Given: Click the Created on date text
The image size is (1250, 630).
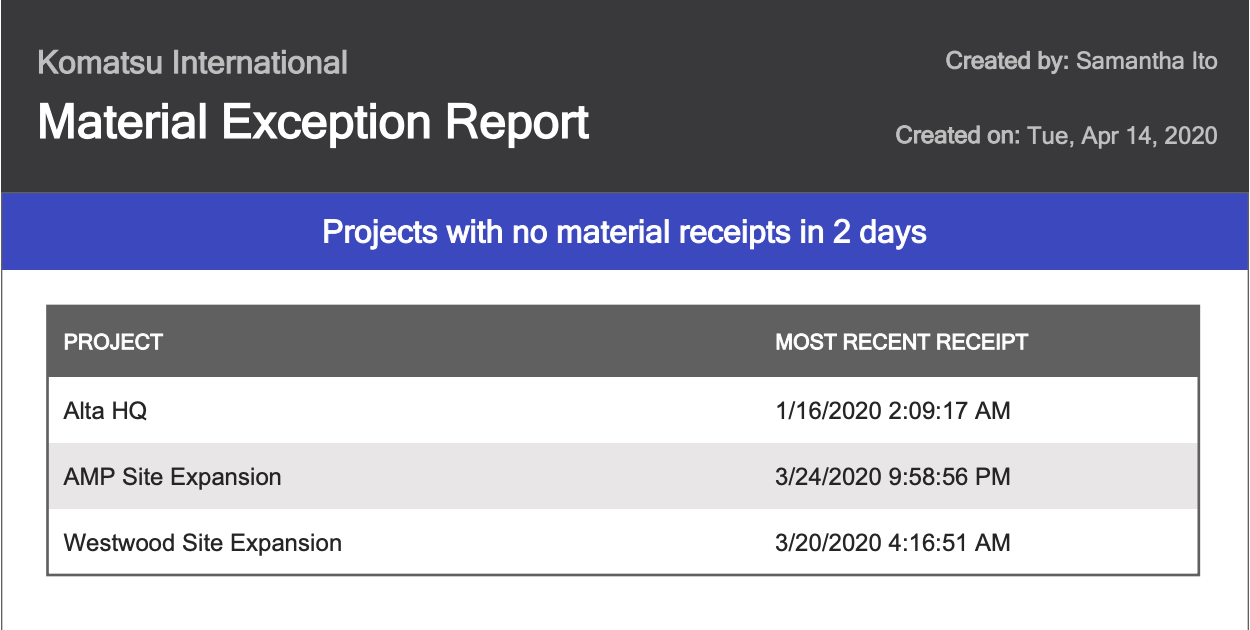Looking at the screenshot, I should pos(1056,135).
